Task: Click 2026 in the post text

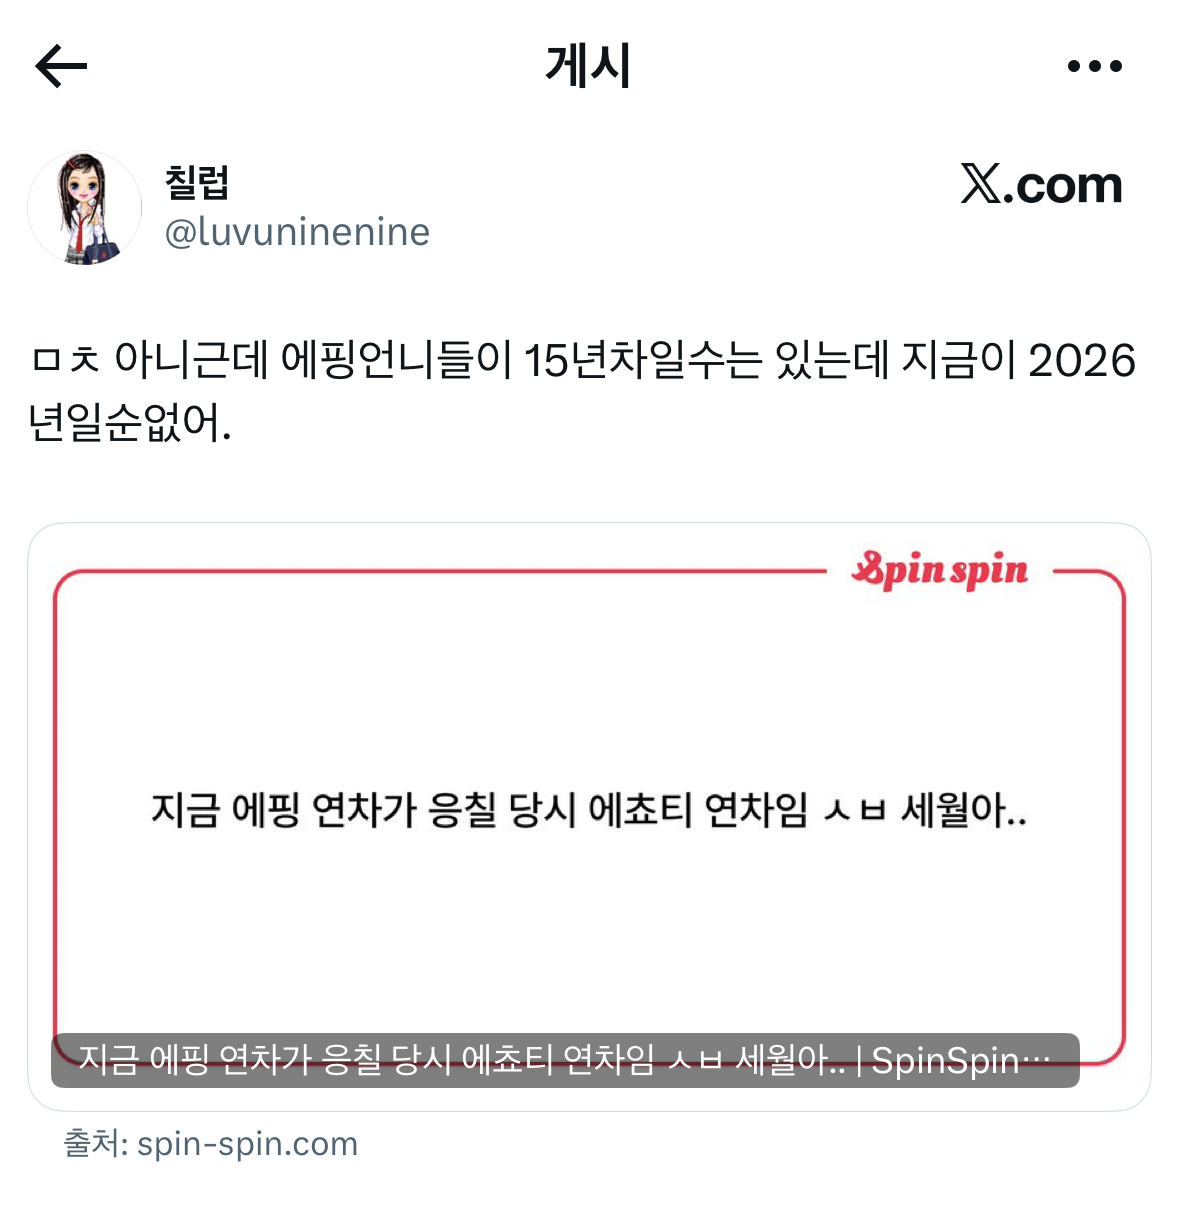Action: 1082,361
